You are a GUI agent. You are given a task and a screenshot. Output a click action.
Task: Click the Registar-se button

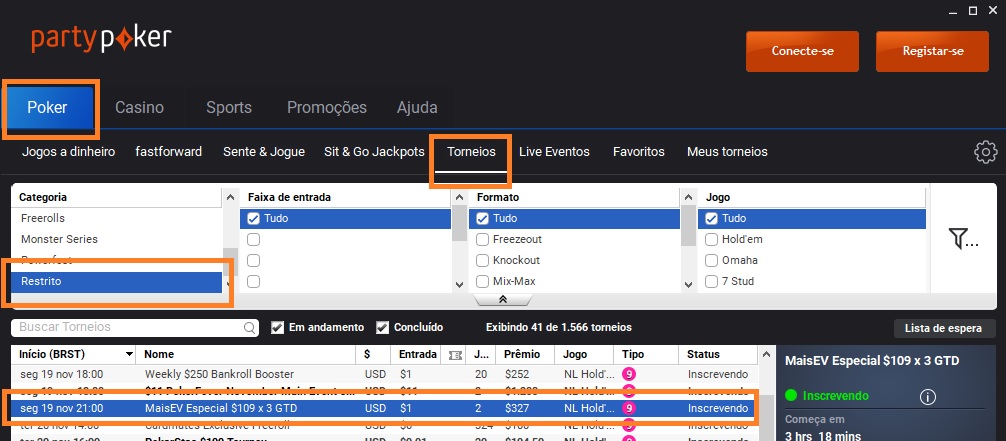click(x=932, y=51)
